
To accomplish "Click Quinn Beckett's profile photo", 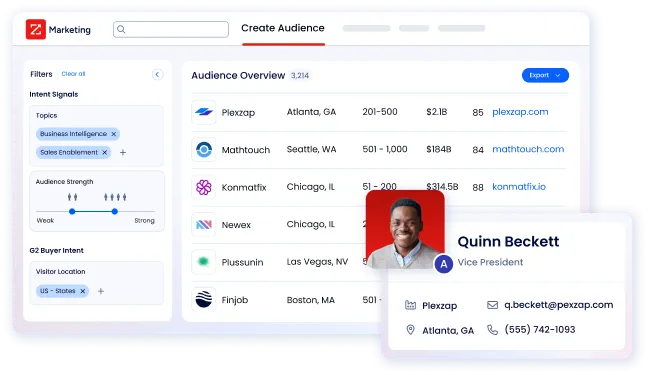I will 405,229.
